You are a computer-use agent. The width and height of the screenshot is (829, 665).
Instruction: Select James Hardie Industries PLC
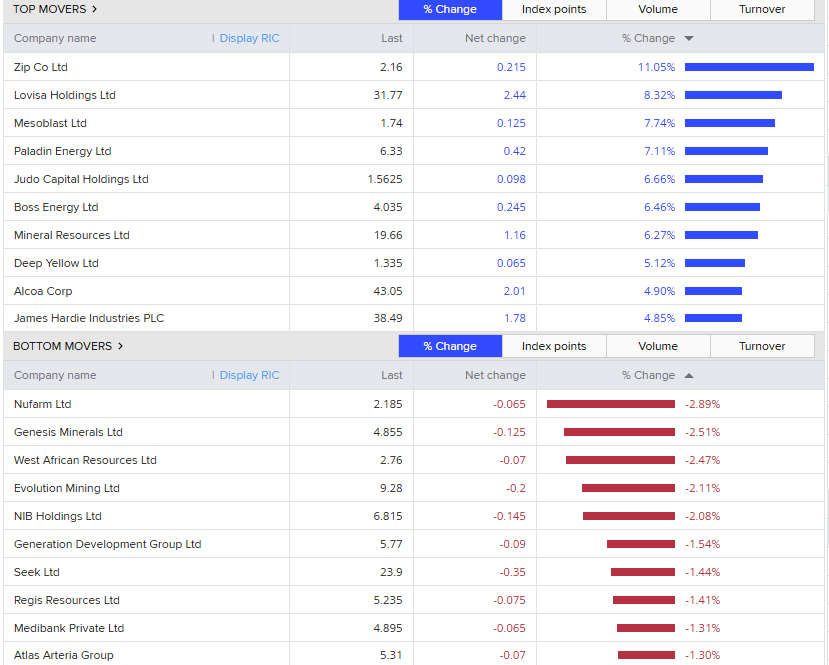click(x=89, y=318)
